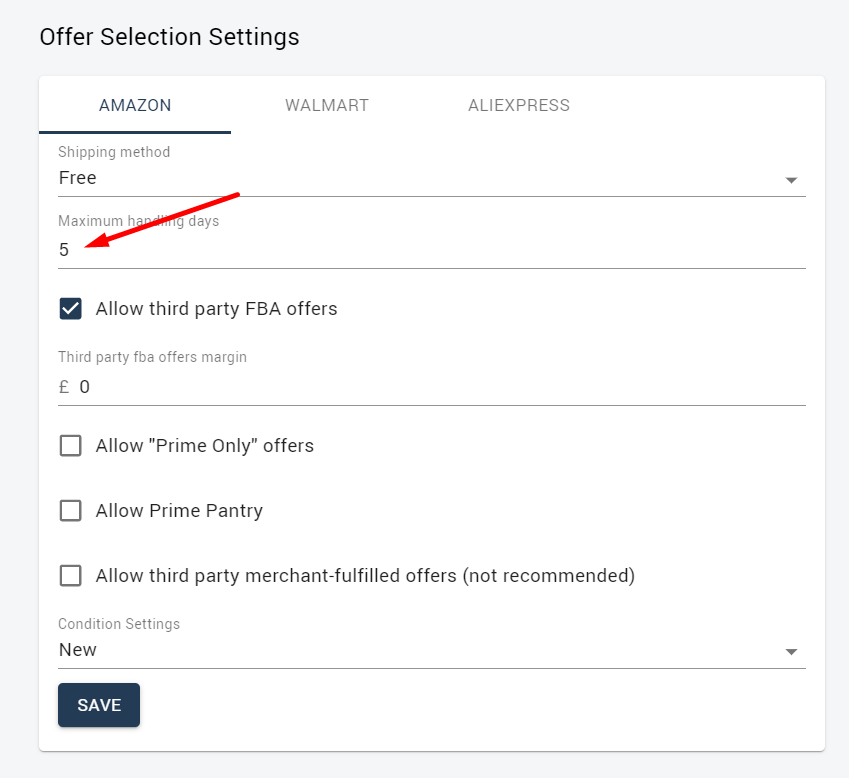Click the Condition Settings value New
This screenshot has width=849, height=778.
77,650
